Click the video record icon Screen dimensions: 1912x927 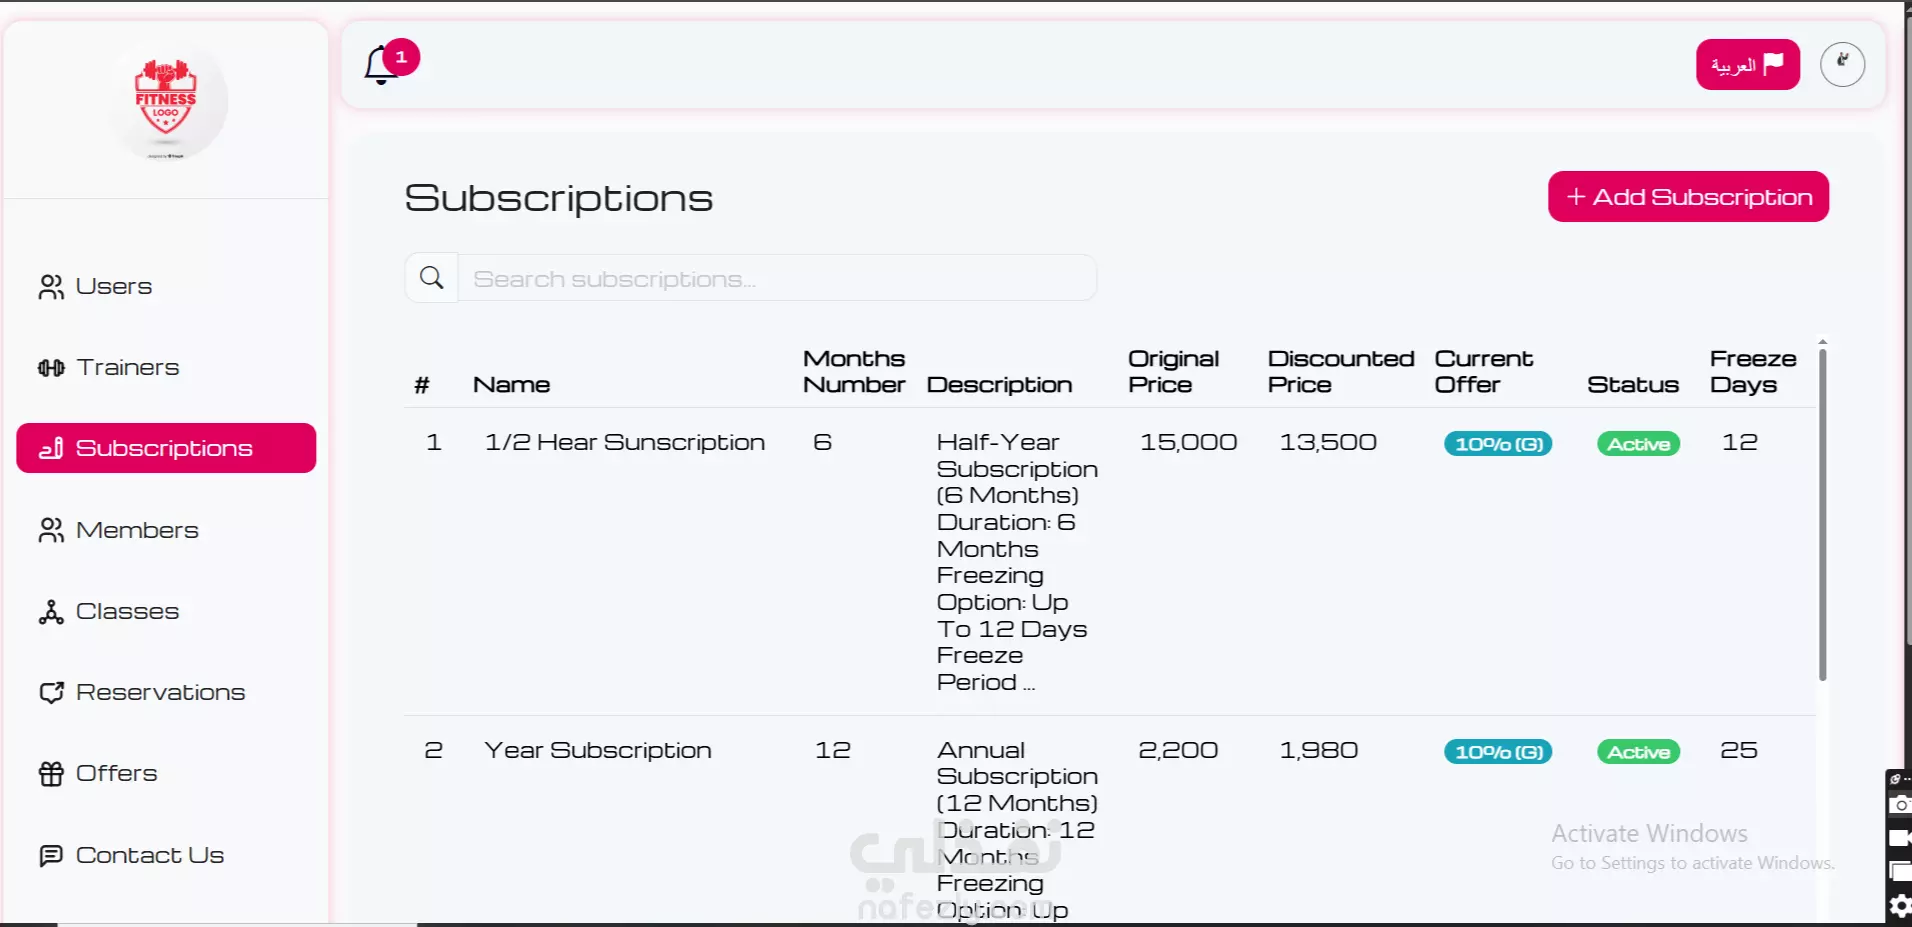(x=1900, y=839)
